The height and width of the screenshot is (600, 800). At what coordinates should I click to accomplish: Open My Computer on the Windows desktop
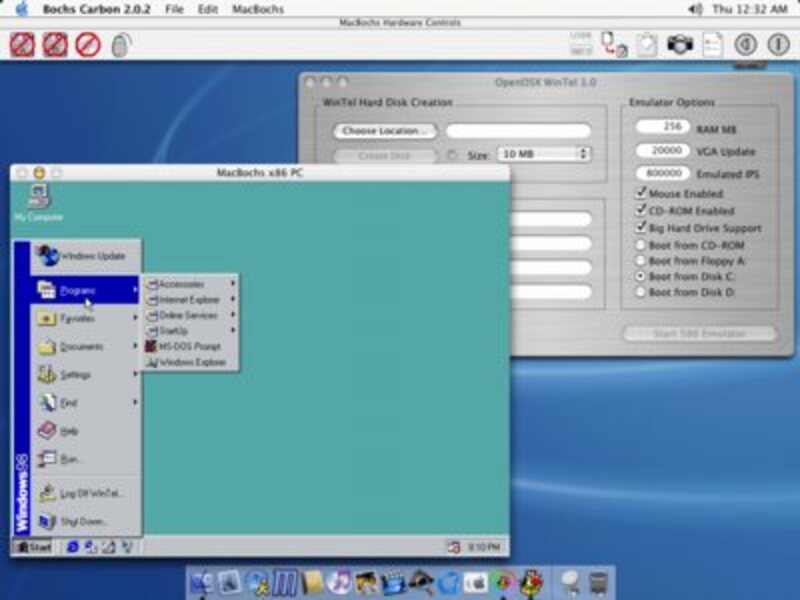coord(38,203)
